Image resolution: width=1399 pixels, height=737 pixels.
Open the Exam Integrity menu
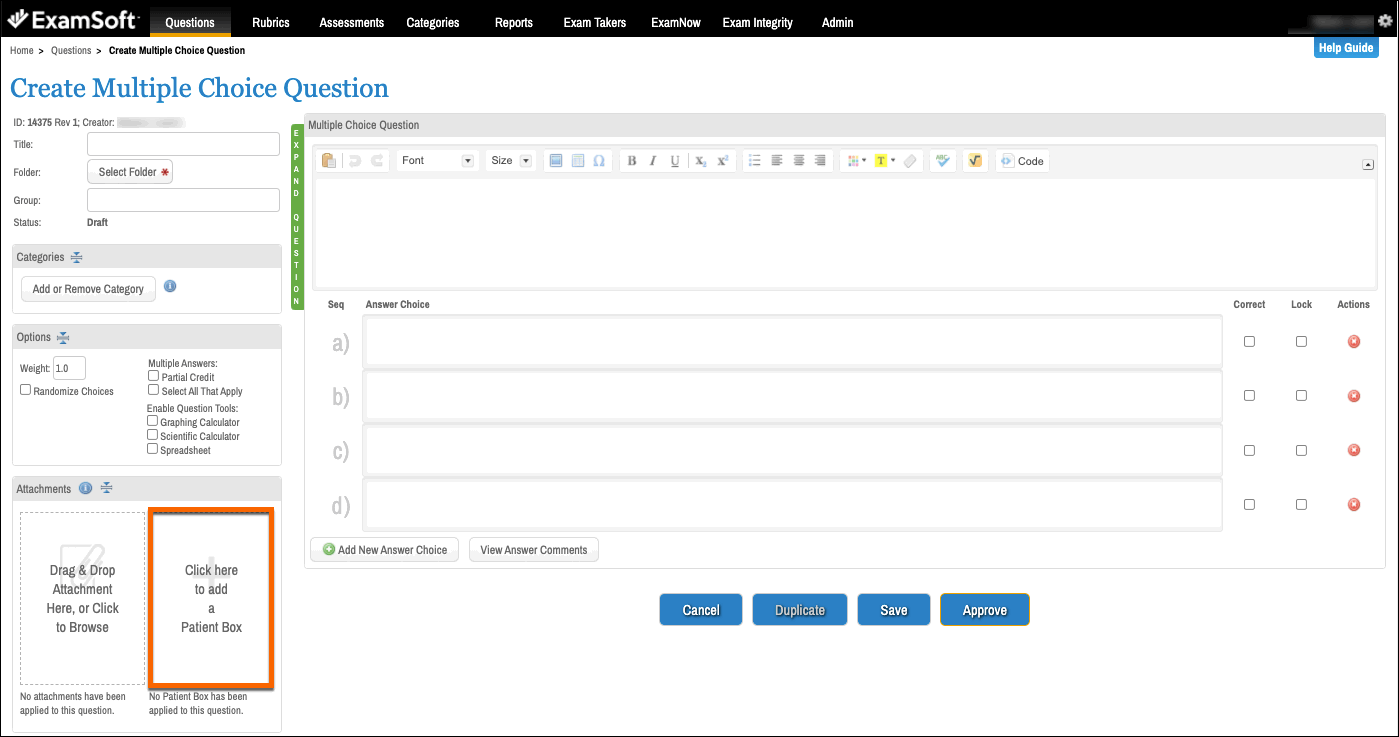(758, 22)
